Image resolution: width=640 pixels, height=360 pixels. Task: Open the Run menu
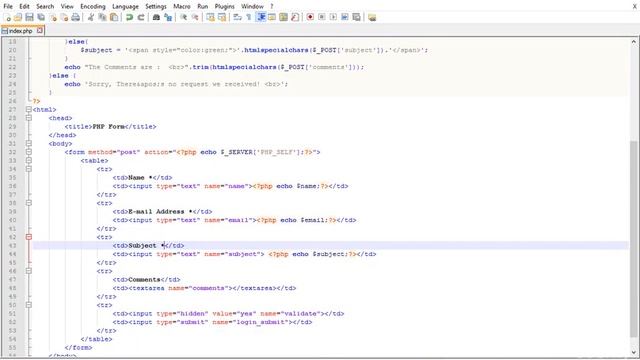[202, 6]
